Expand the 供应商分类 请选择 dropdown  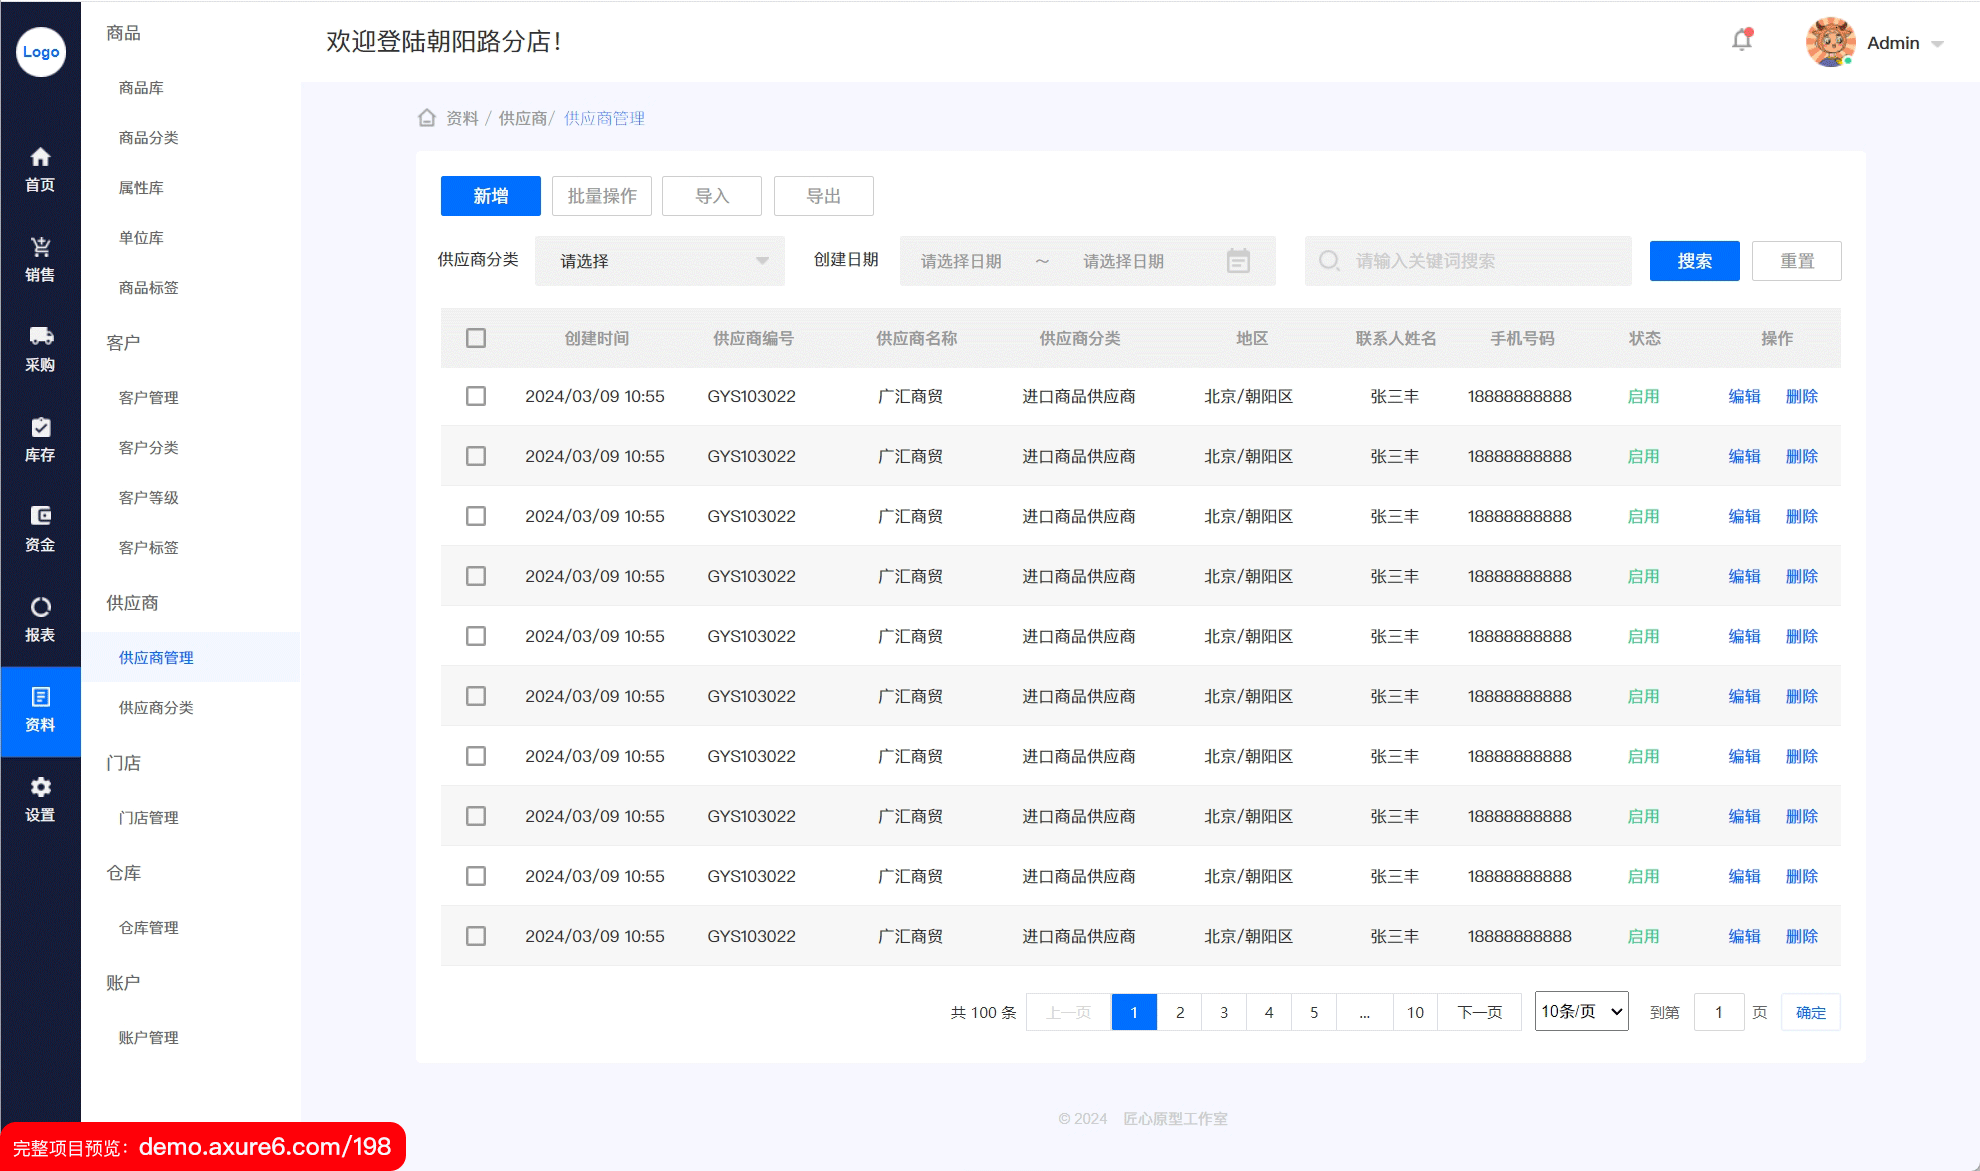click(x=660, y=261)
